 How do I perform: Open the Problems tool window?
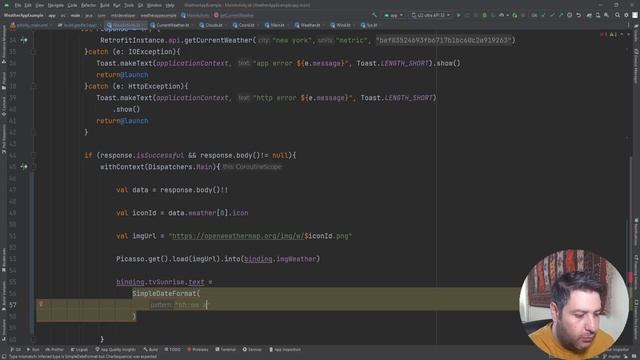pos(198,349)
